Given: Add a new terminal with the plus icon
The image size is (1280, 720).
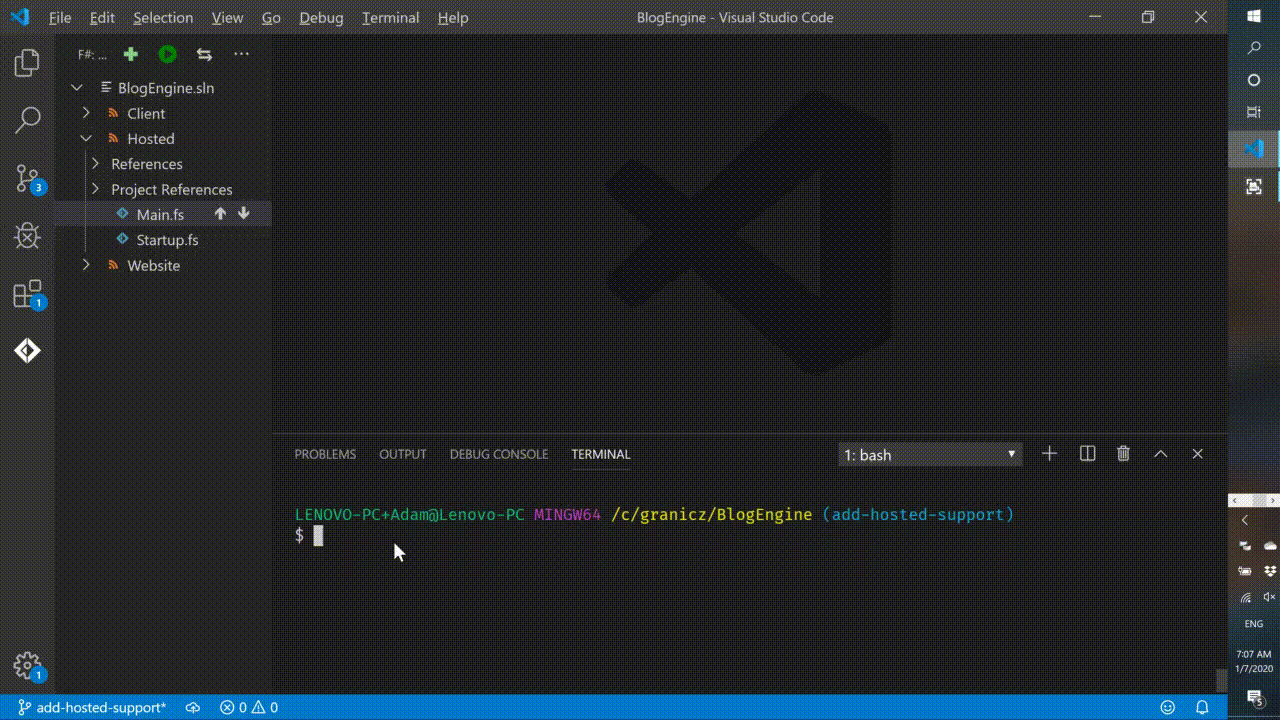Looking at the screenshot, I should (x=1049, y=454).
